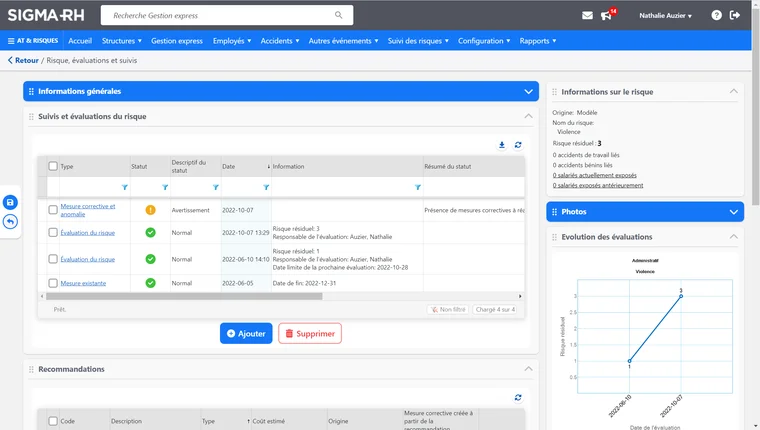Viewport: 760px width, 430px height.
Task: Click green status icon for 2022-10-07 13:29 row
Action: pyautogui.click(x=150, y=233)
